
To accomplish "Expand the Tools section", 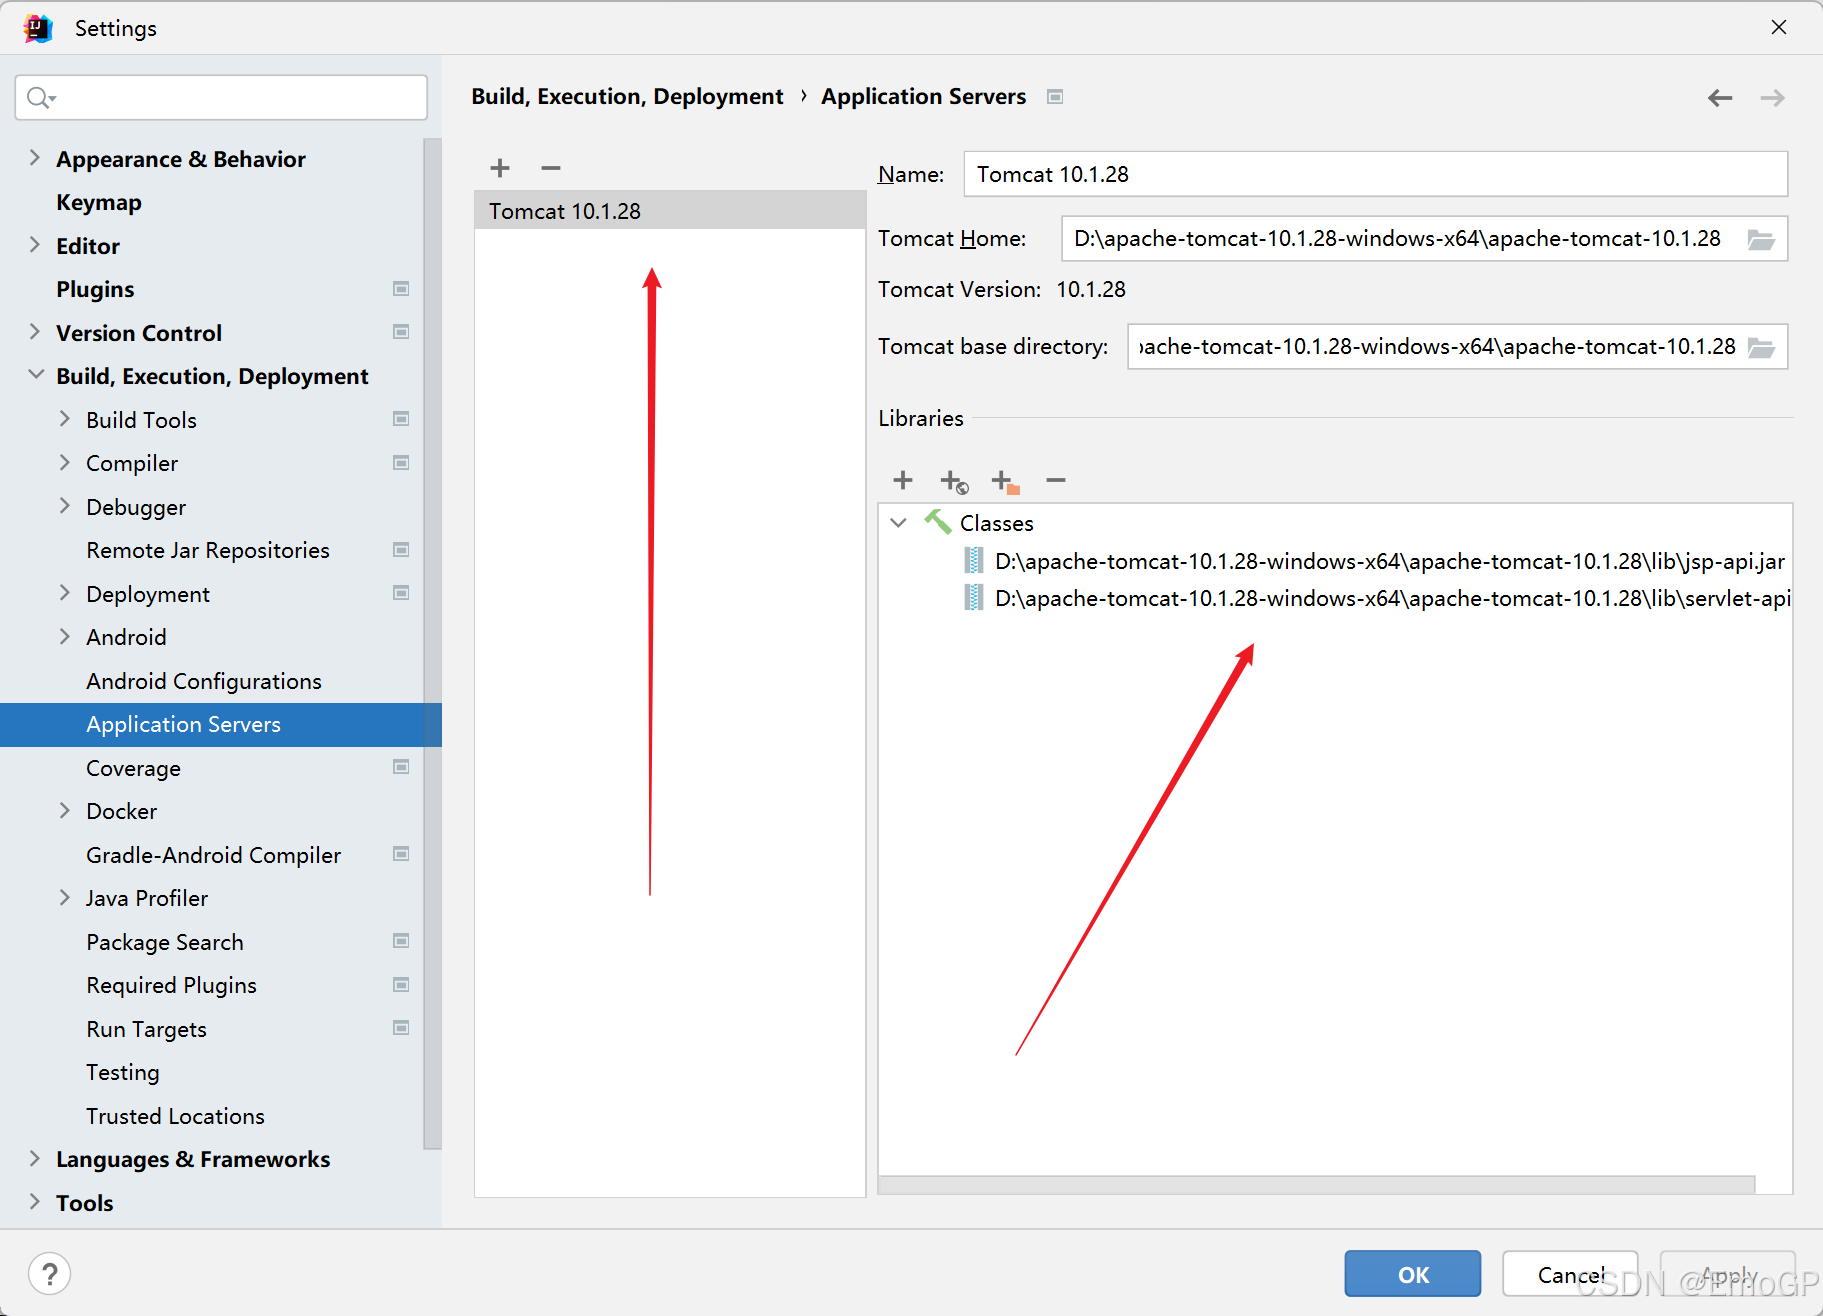I will 35,1202.
